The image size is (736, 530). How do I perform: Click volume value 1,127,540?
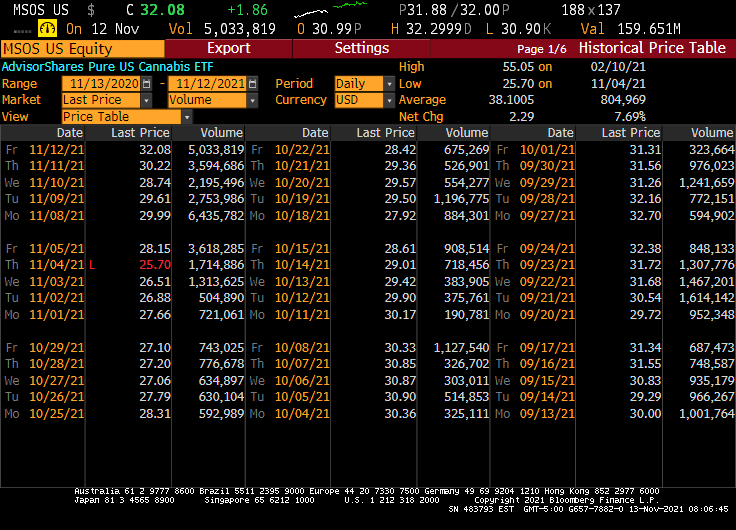coord(461,348)
